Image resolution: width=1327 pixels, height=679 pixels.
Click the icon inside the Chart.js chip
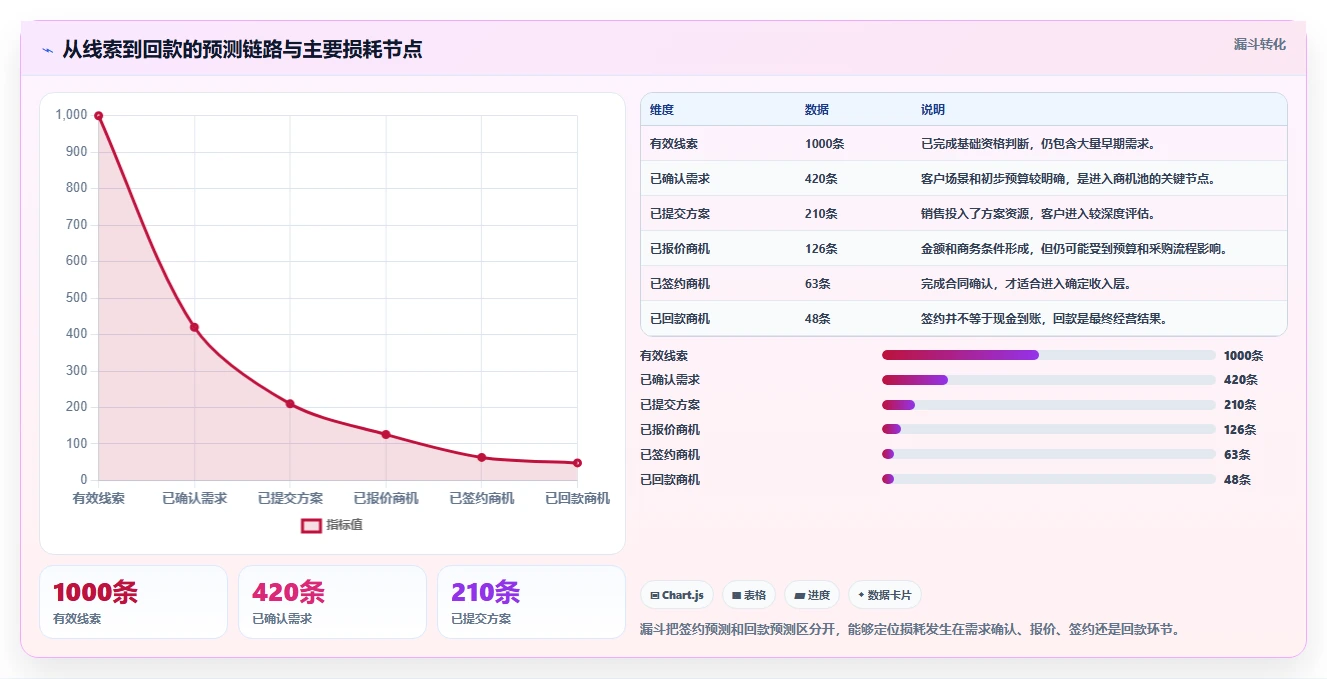(655, 595)
